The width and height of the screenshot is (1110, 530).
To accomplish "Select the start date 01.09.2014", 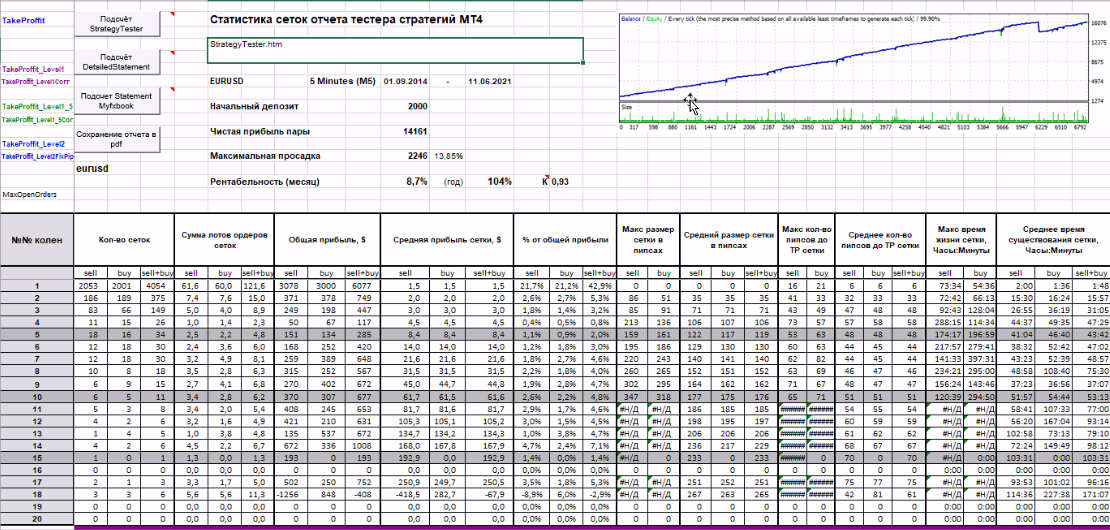I will point(406,81).
